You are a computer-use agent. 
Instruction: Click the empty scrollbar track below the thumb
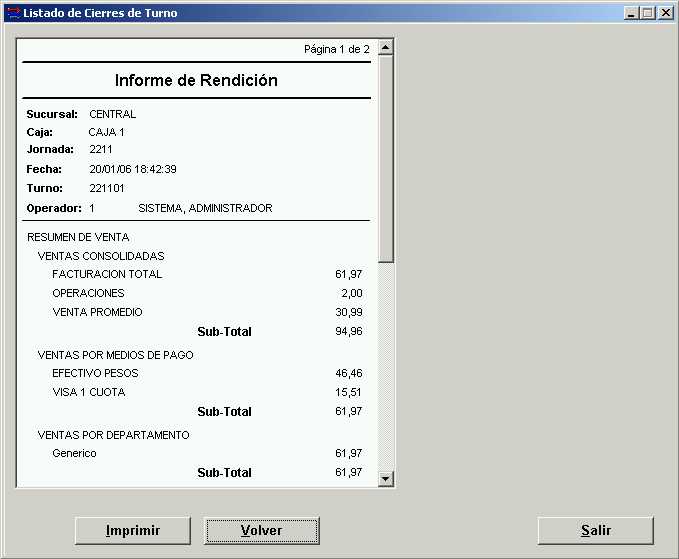pyautogui.click(x=386, y=370)
